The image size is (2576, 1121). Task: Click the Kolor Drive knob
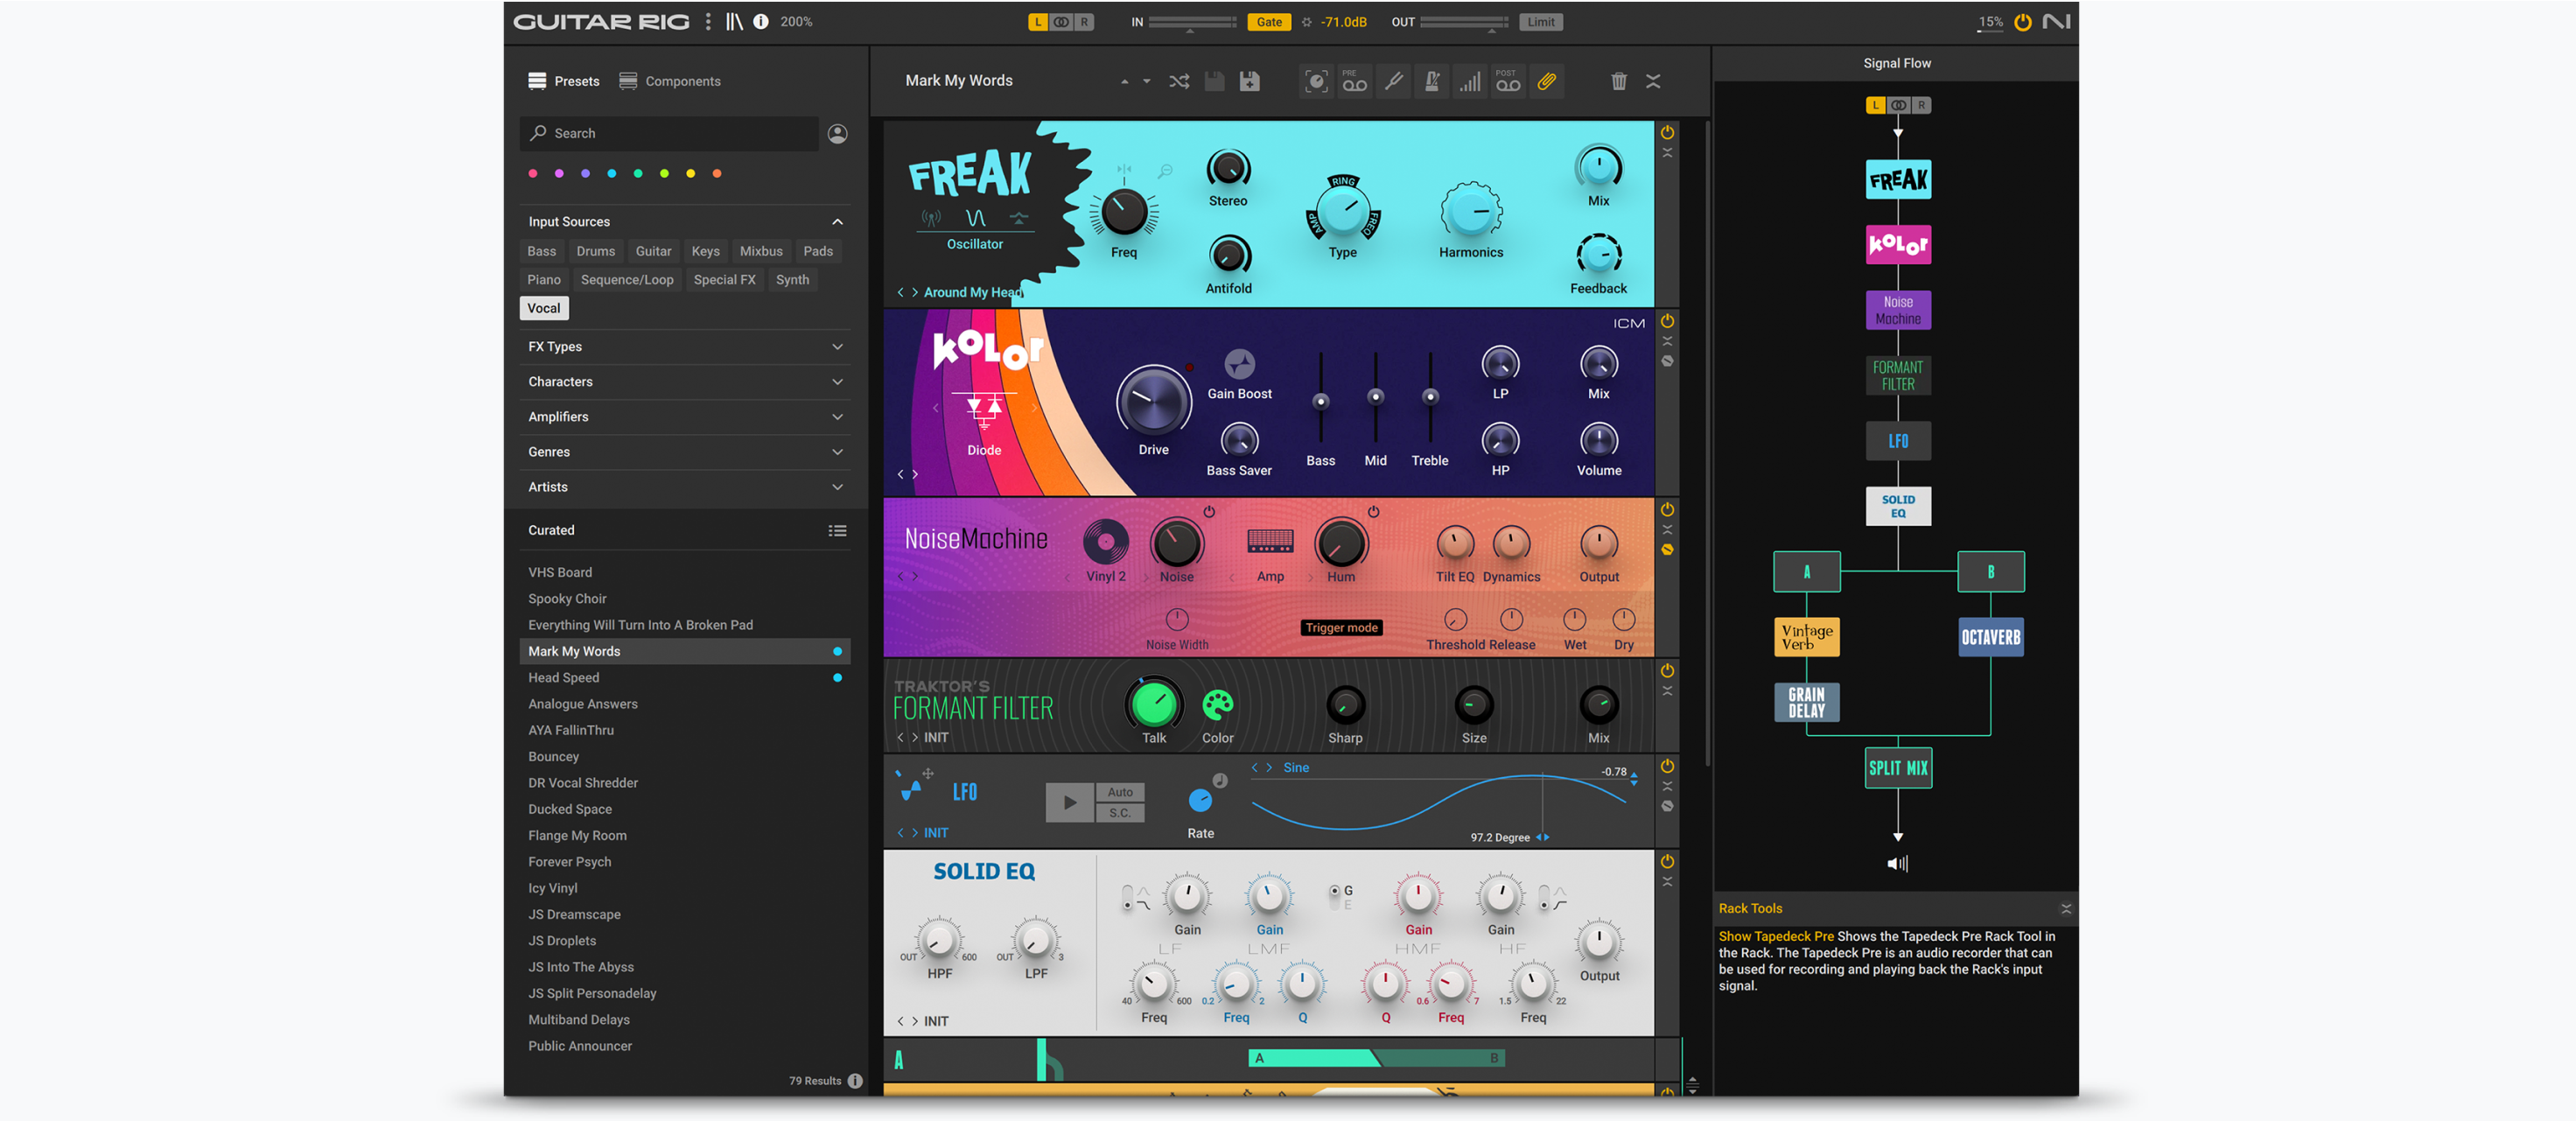(1153, 400)
